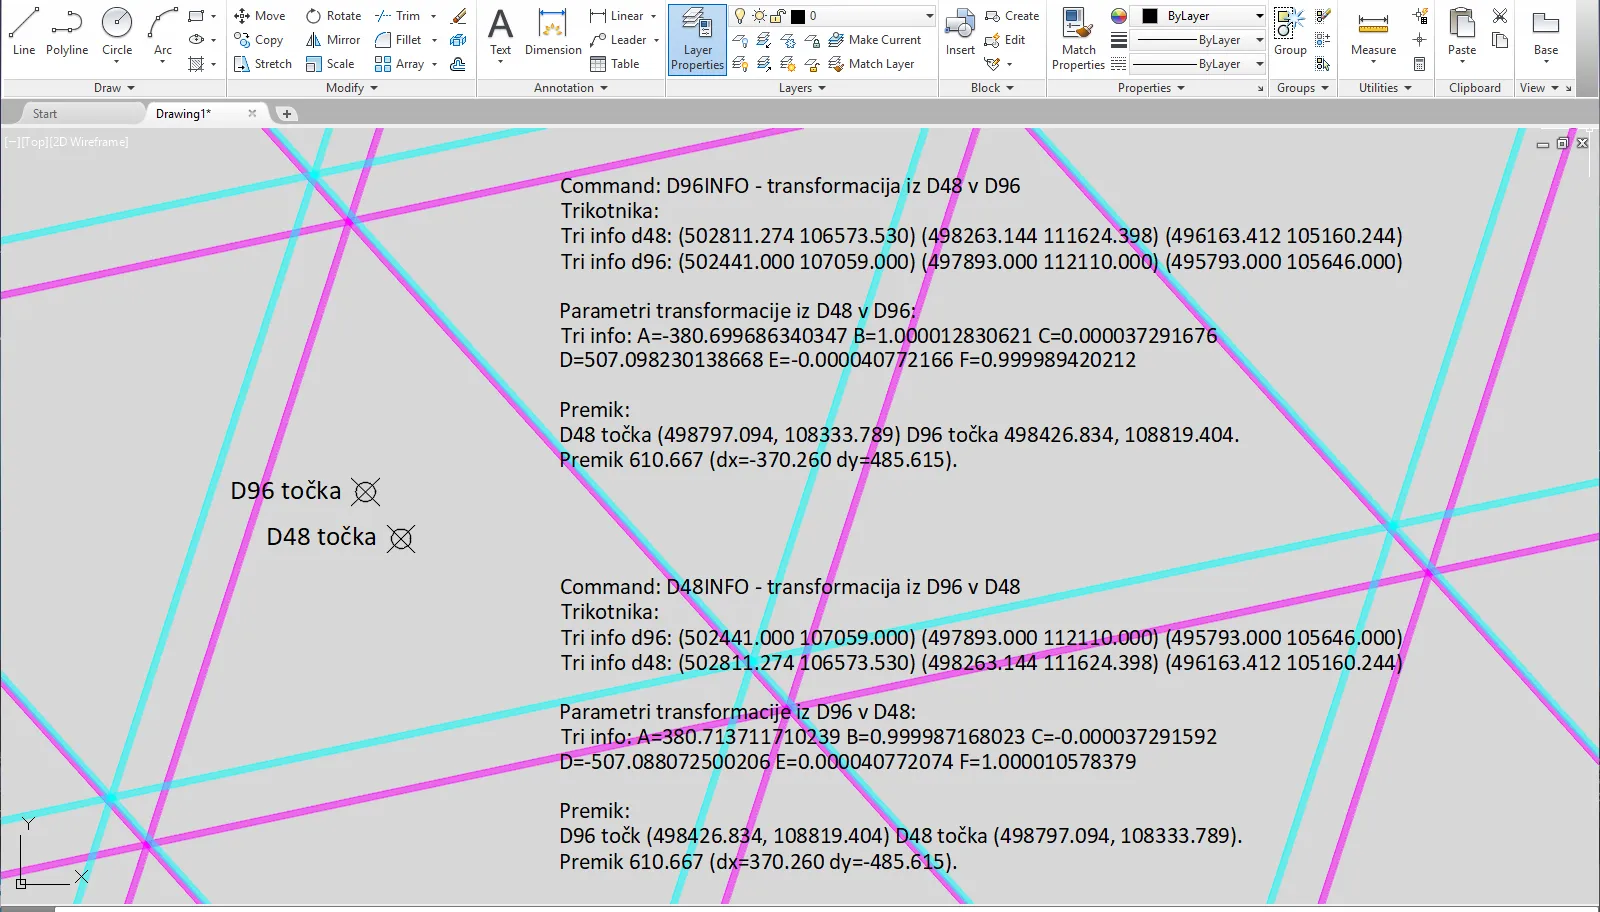Add new drawing tab with plus
The image size is (1600, 912).
coord(287,114)
